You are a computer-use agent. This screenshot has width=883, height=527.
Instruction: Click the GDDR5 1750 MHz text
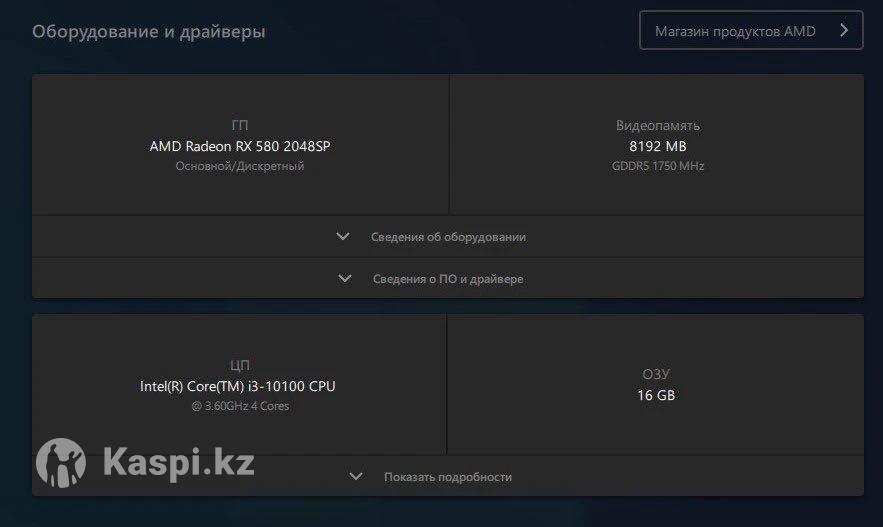coord(658,166)
